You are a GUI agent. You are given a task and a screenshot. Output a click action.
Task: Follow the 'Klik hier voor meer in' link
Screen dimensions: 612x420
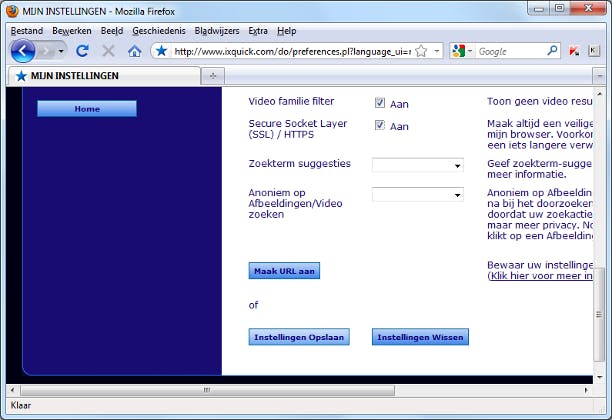(x=540, y=276)
